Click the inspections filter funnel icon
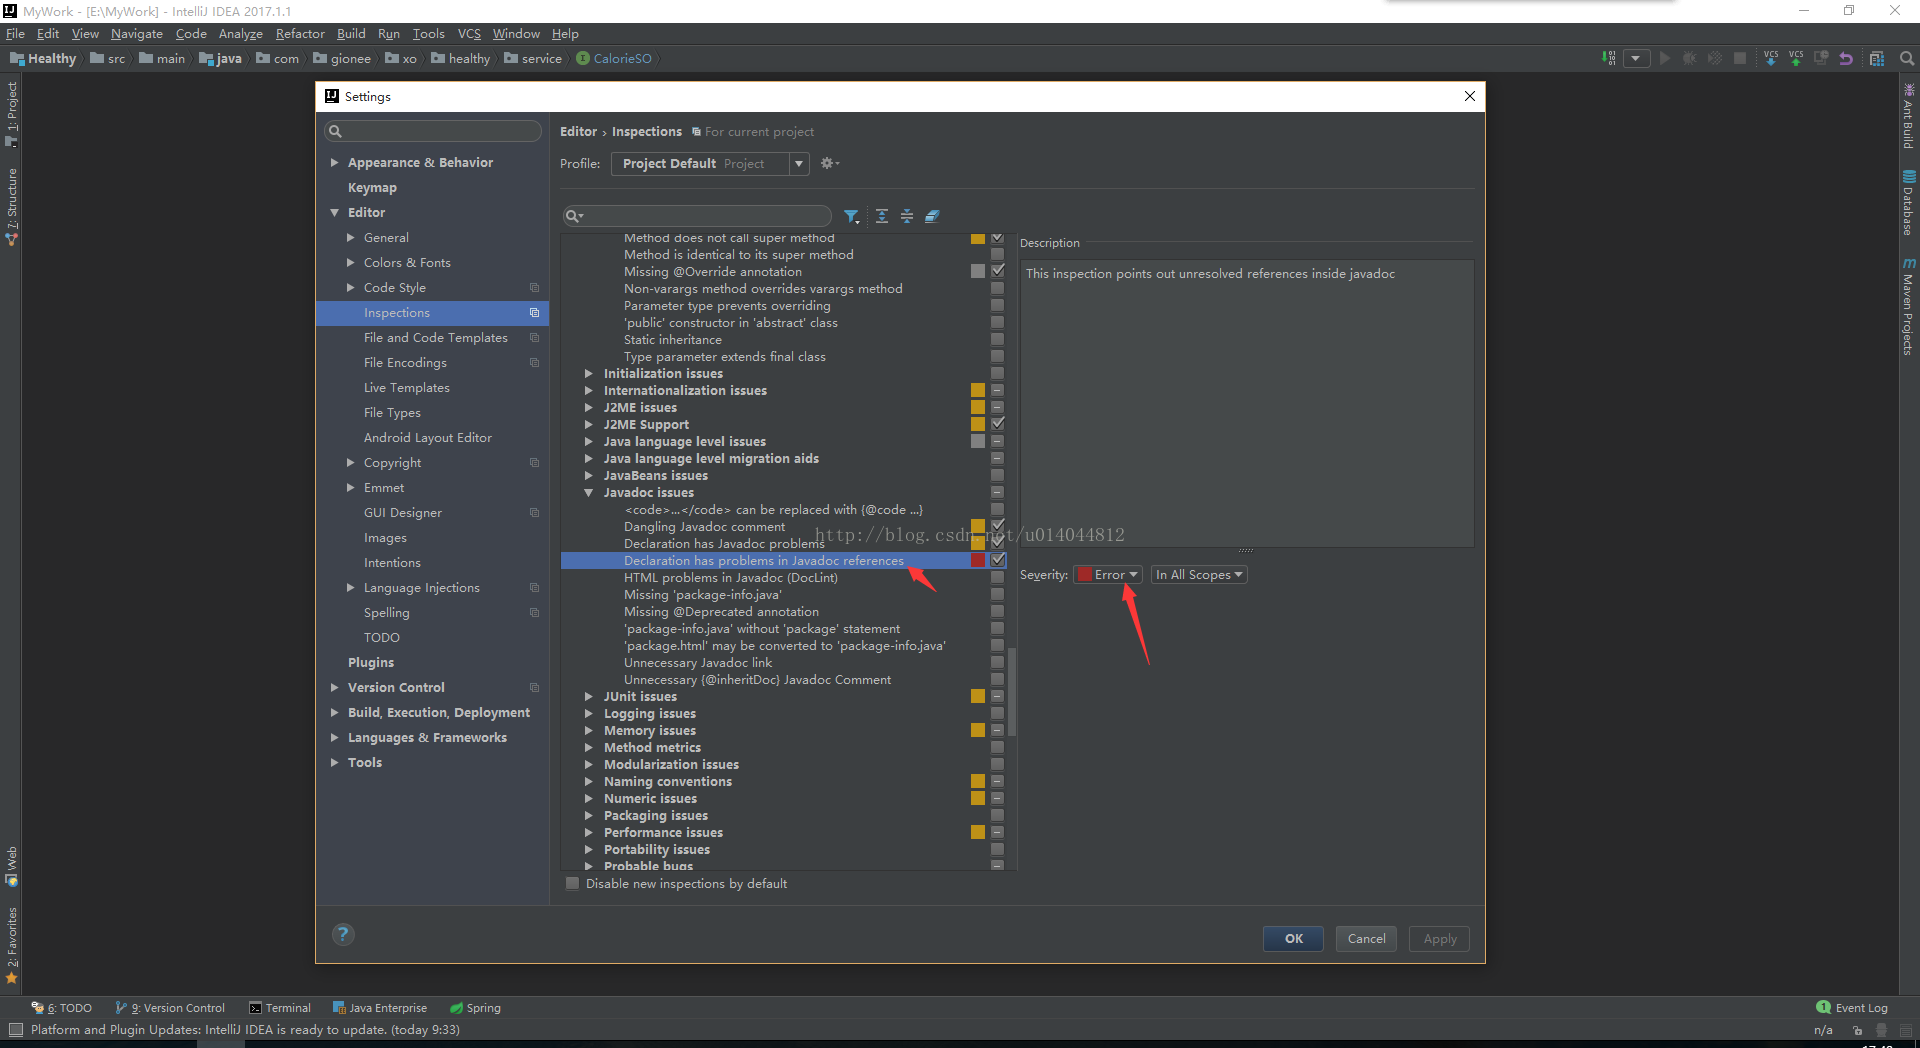Viewport: 1920px width, 1048px height. 851,216
